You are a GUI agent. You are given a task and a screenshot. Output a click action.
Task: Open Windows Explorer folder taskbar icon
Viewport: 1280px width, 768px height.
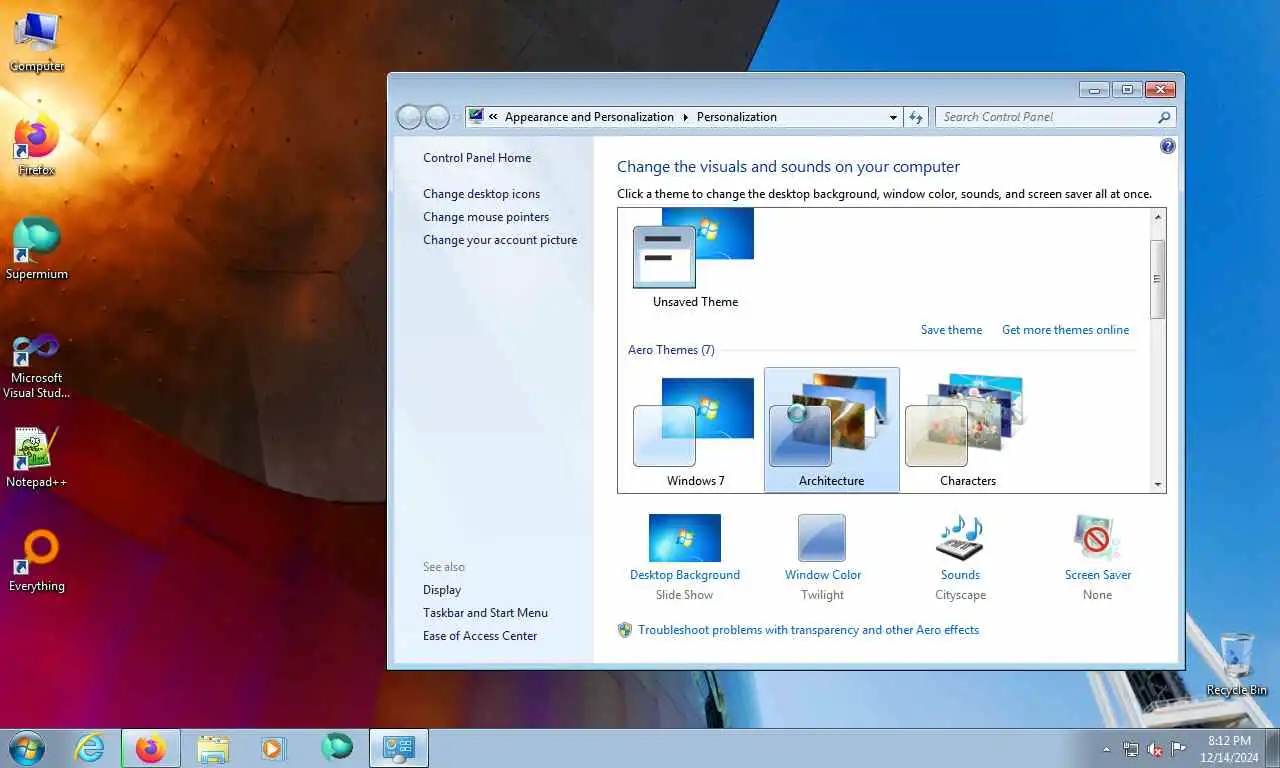click(213, 748)
